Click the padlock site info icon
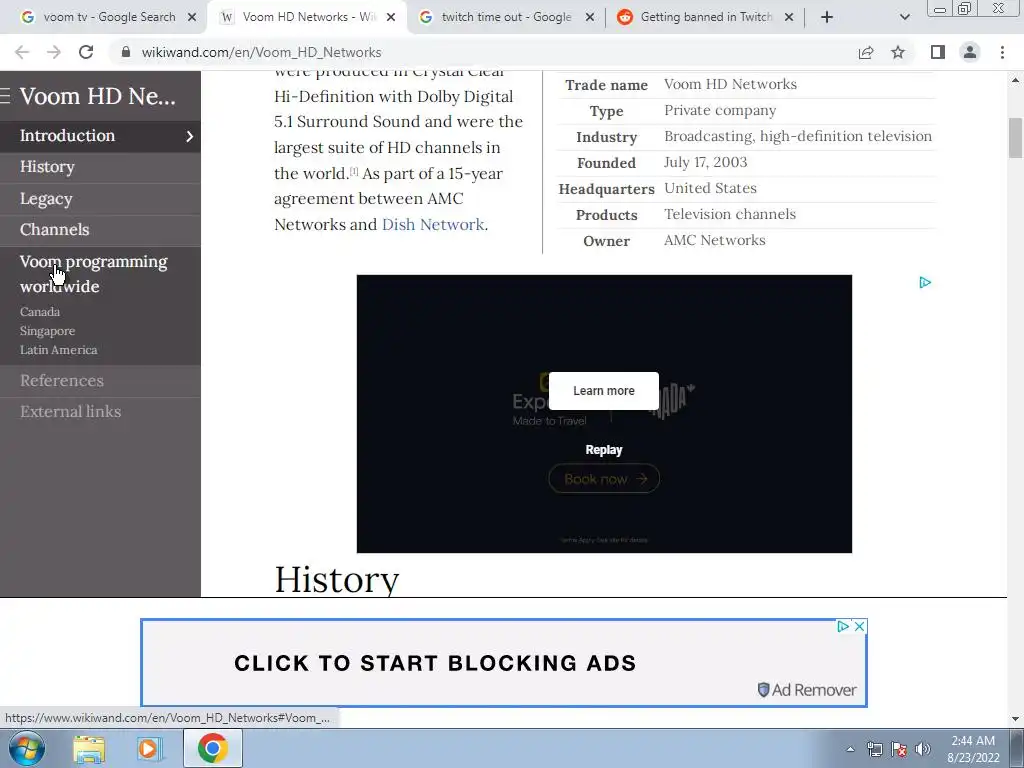 point(126,52)
